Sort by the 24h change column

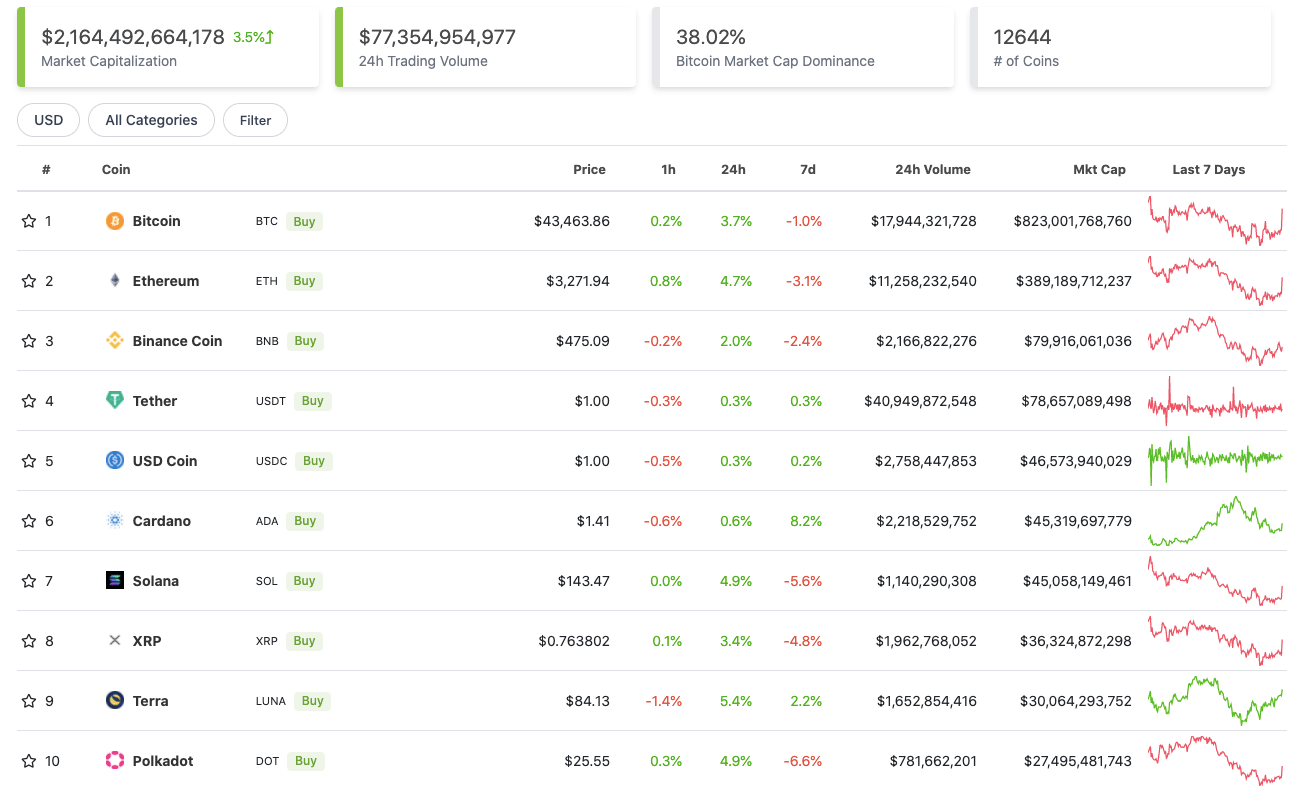[x=733, y=169]
